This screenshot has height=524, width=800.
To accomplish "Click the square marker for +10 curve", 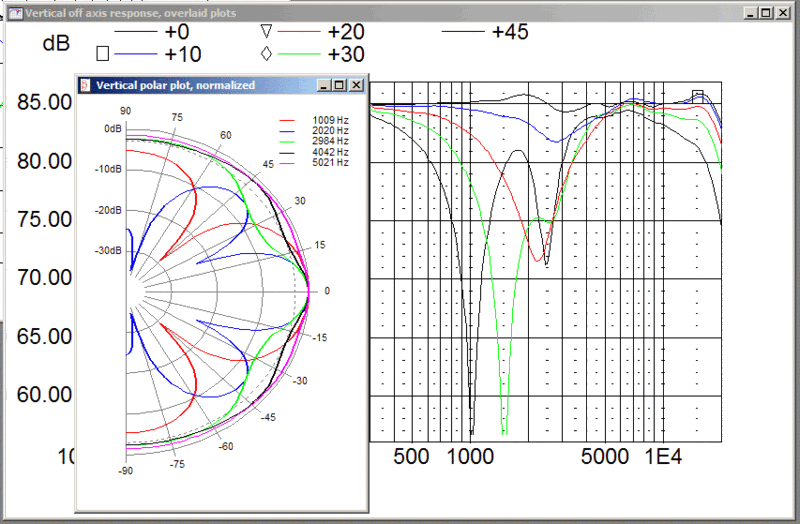I will point(103,54).
